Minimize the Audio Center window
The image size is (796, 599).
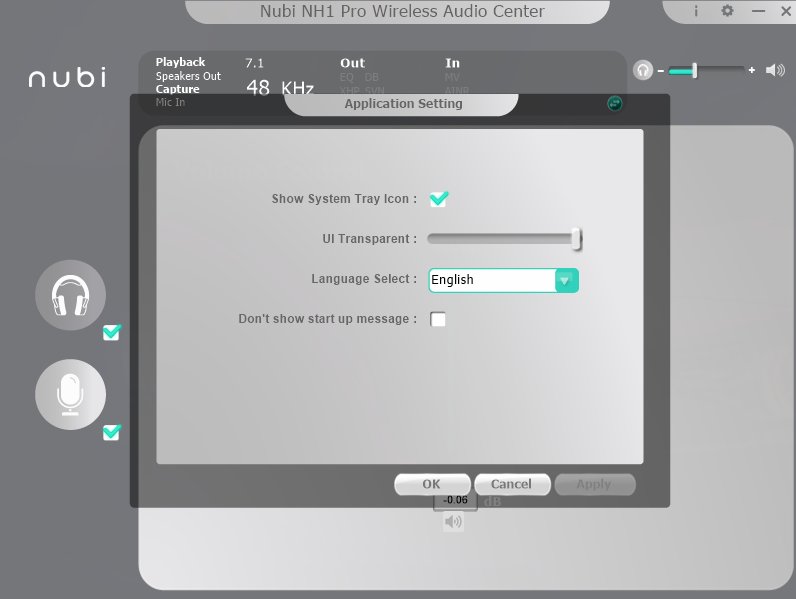tap(758, 11)
